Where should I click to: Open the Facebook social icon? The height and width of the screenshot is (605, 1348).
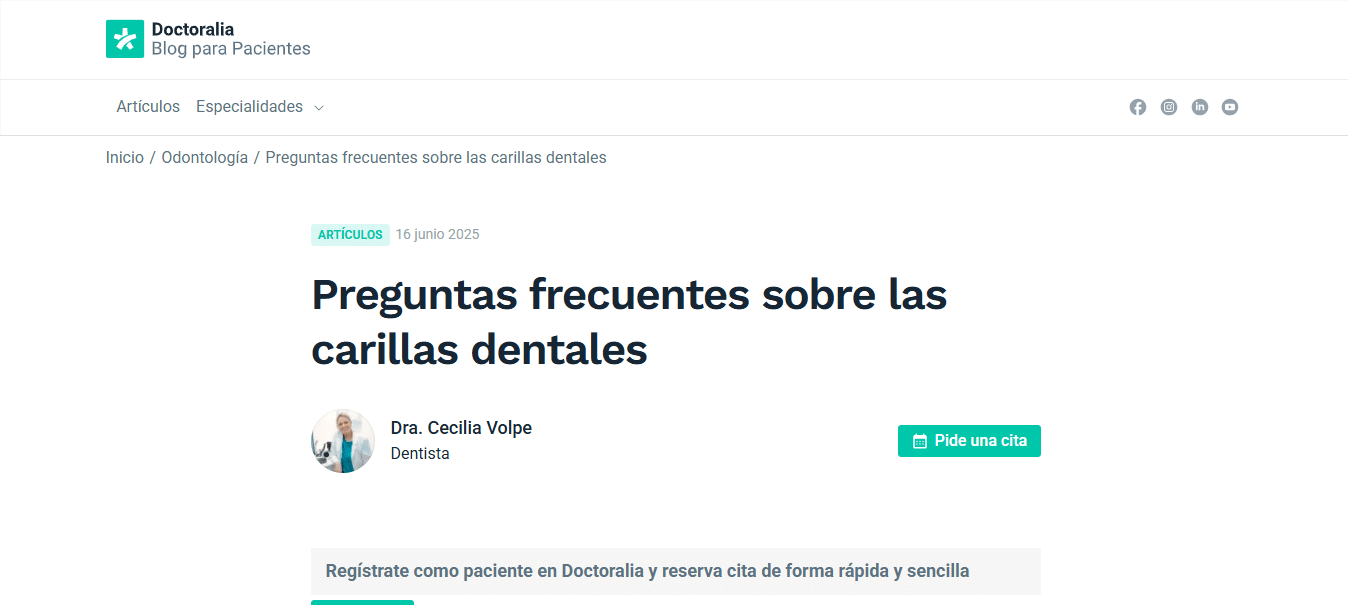coord(1137,107)
